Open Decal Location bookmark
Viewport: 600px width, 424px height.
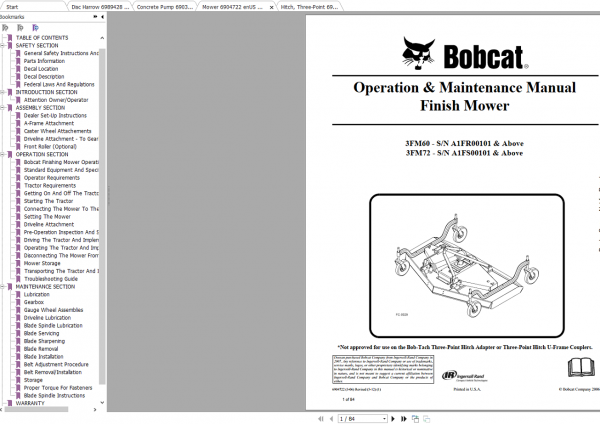[41, 69]
